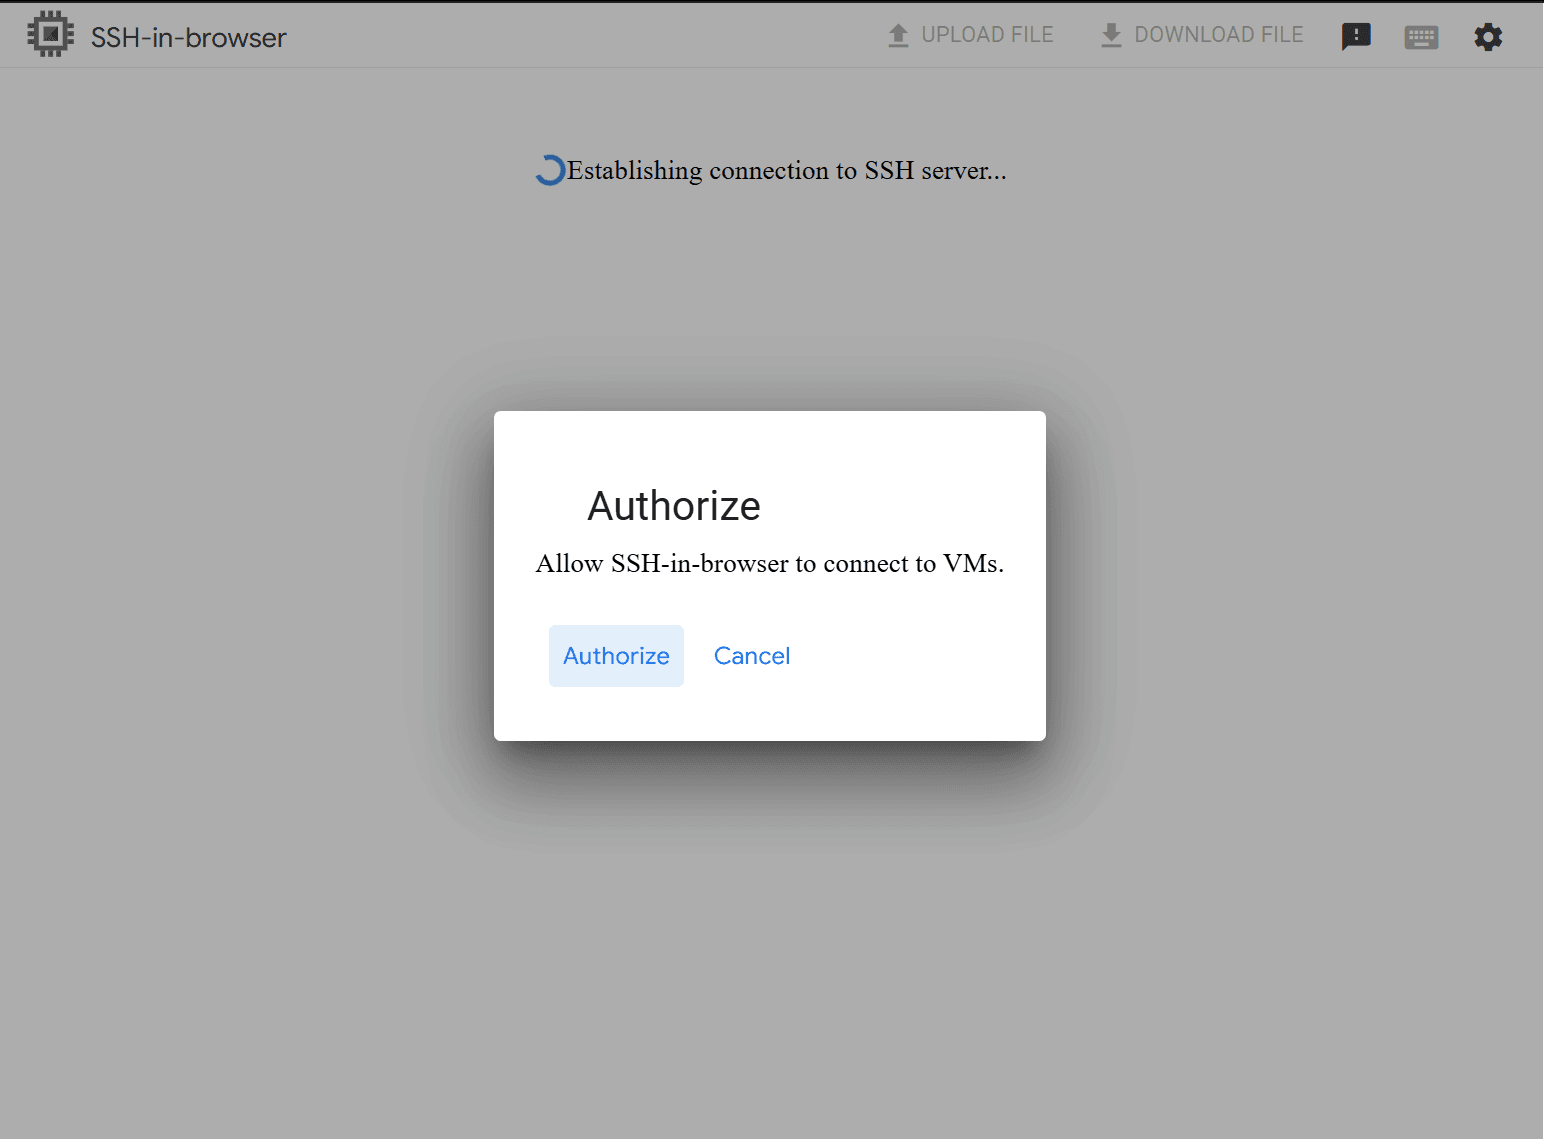Click blank dialog space right of Cancel
Image resolution: width=1544 pixels, height=1139 pixels.
[x=920, y=656]
